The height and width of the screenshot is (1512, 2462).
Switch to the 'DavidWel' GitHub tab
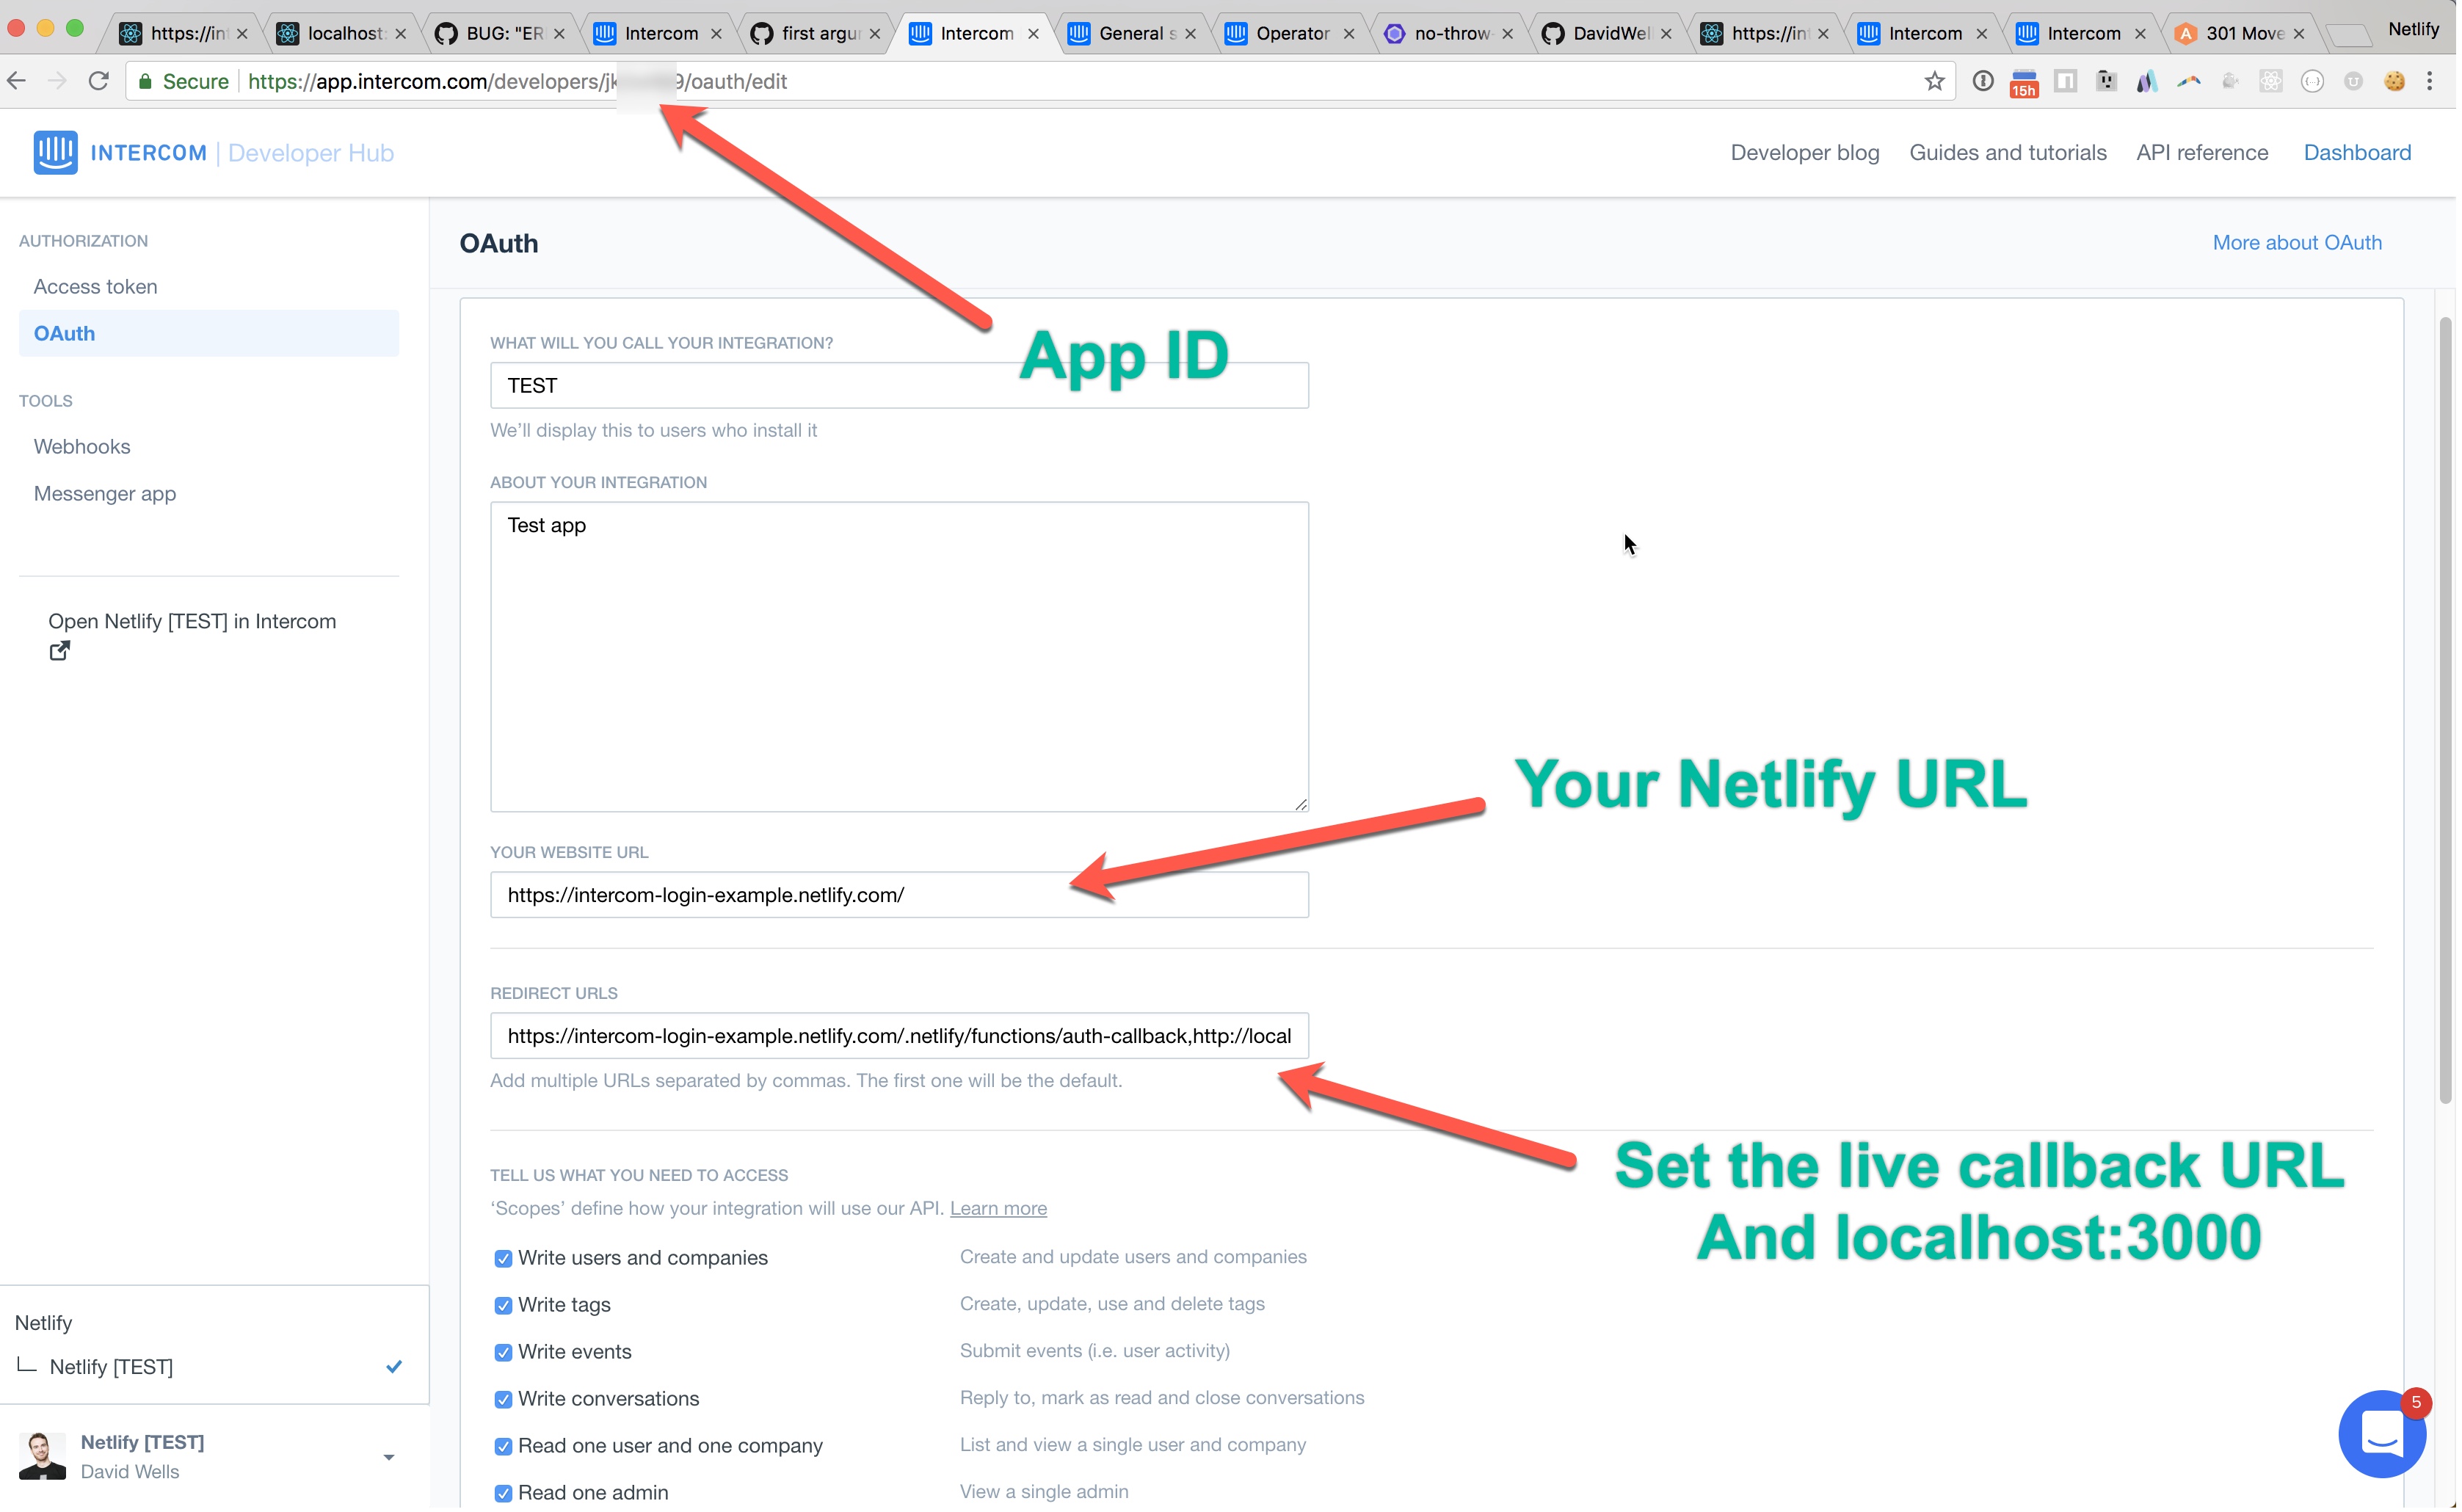1610,34
